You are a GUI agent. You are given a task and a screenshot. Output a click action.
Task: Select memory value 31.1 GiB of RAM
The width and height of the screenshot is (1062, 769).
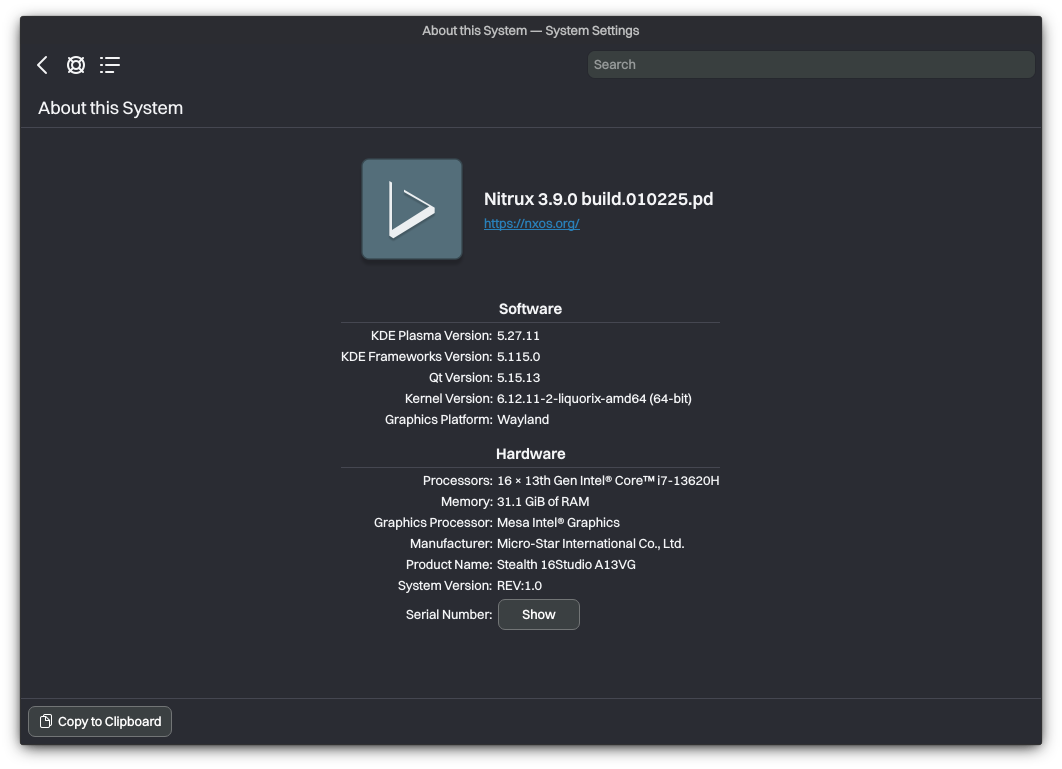click(x=543, y=502)
